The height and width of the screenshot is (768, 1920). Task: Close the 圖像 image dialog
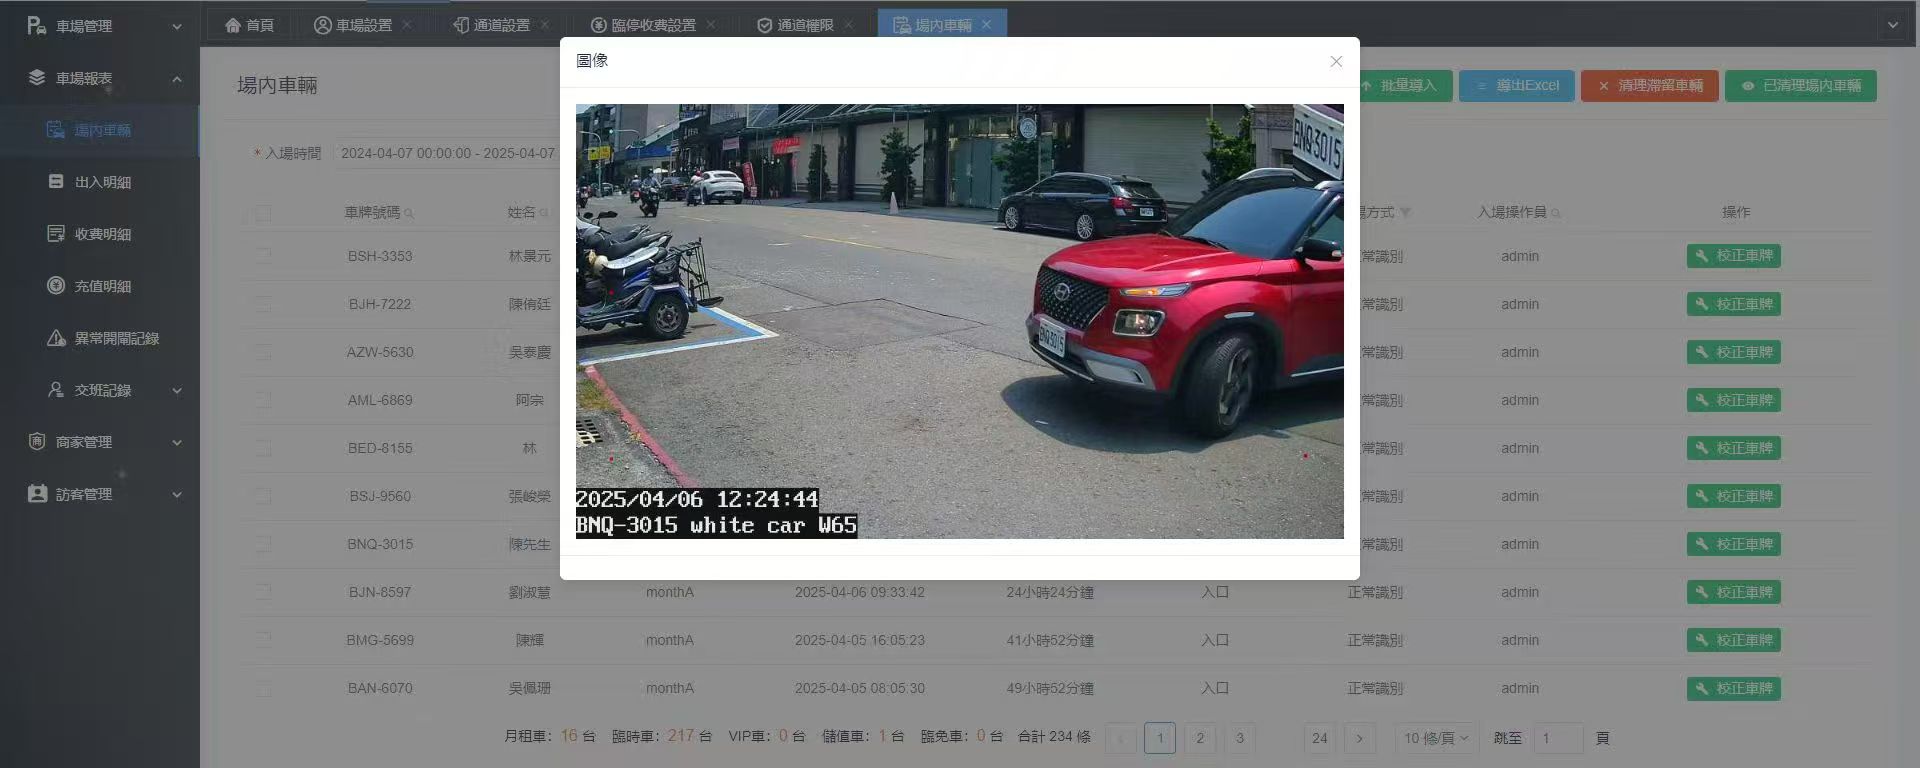click(1336, 62)
